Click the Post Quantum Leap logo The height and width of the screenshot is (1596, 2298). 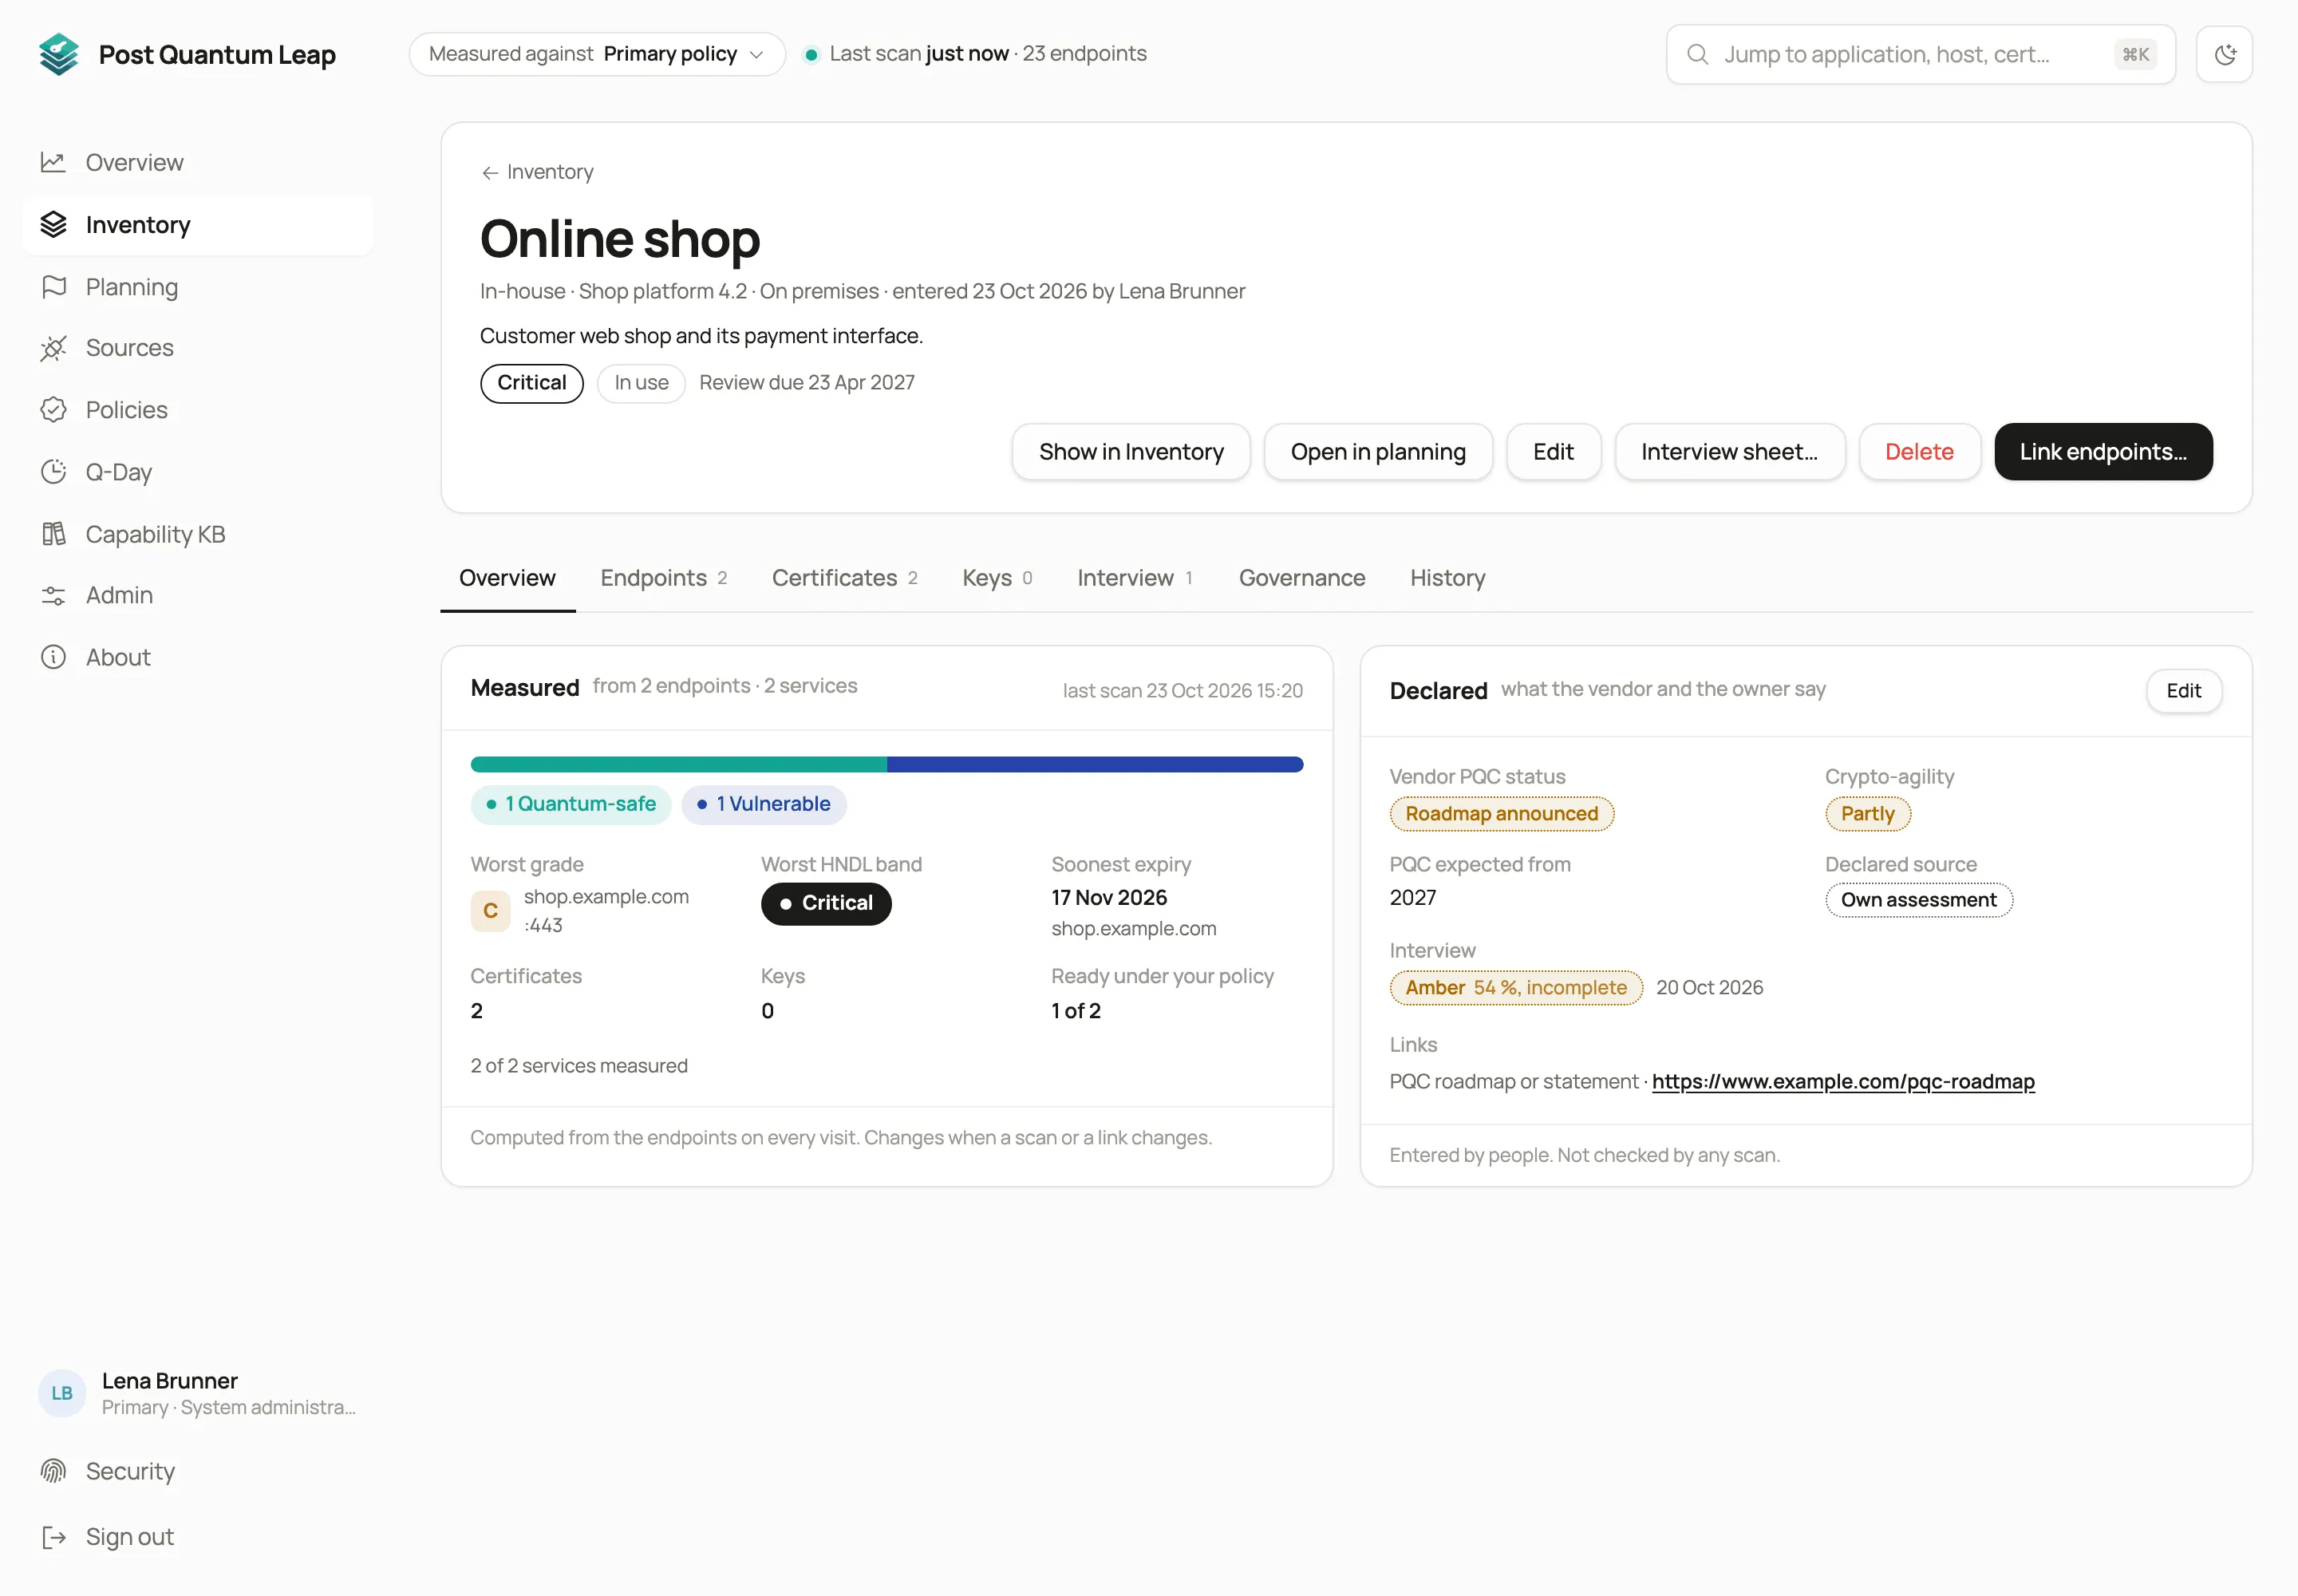pos(59,54)
